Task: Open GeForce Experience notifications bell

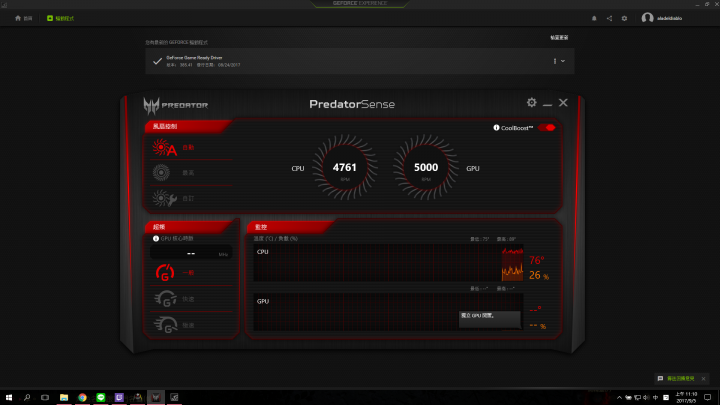Action: coord(594,18)
